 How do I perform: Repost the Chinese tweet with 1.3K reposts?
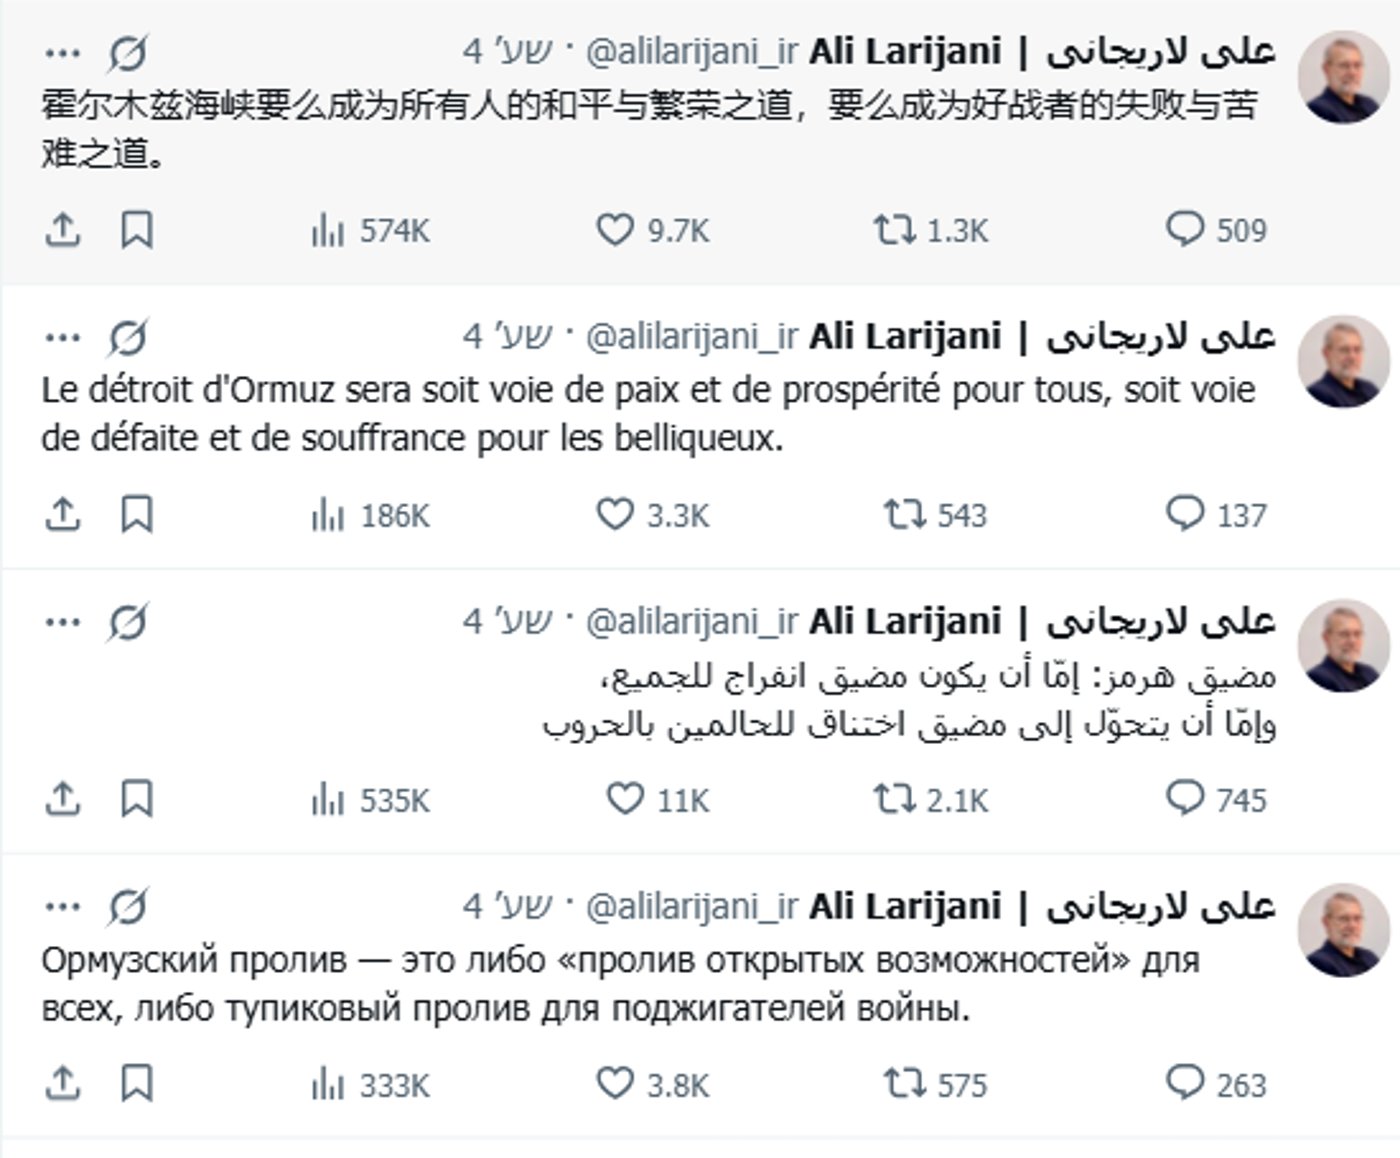coord(893,230)
